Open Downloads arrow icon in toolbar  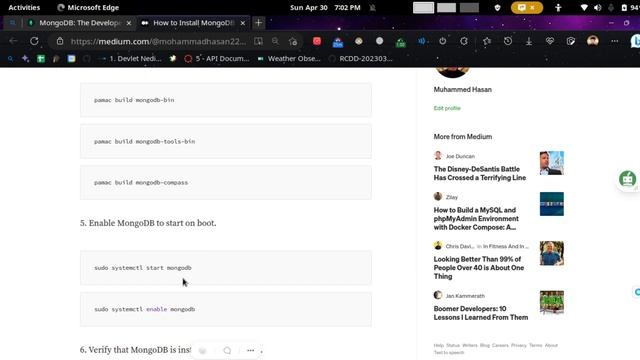tap(529, 41)
